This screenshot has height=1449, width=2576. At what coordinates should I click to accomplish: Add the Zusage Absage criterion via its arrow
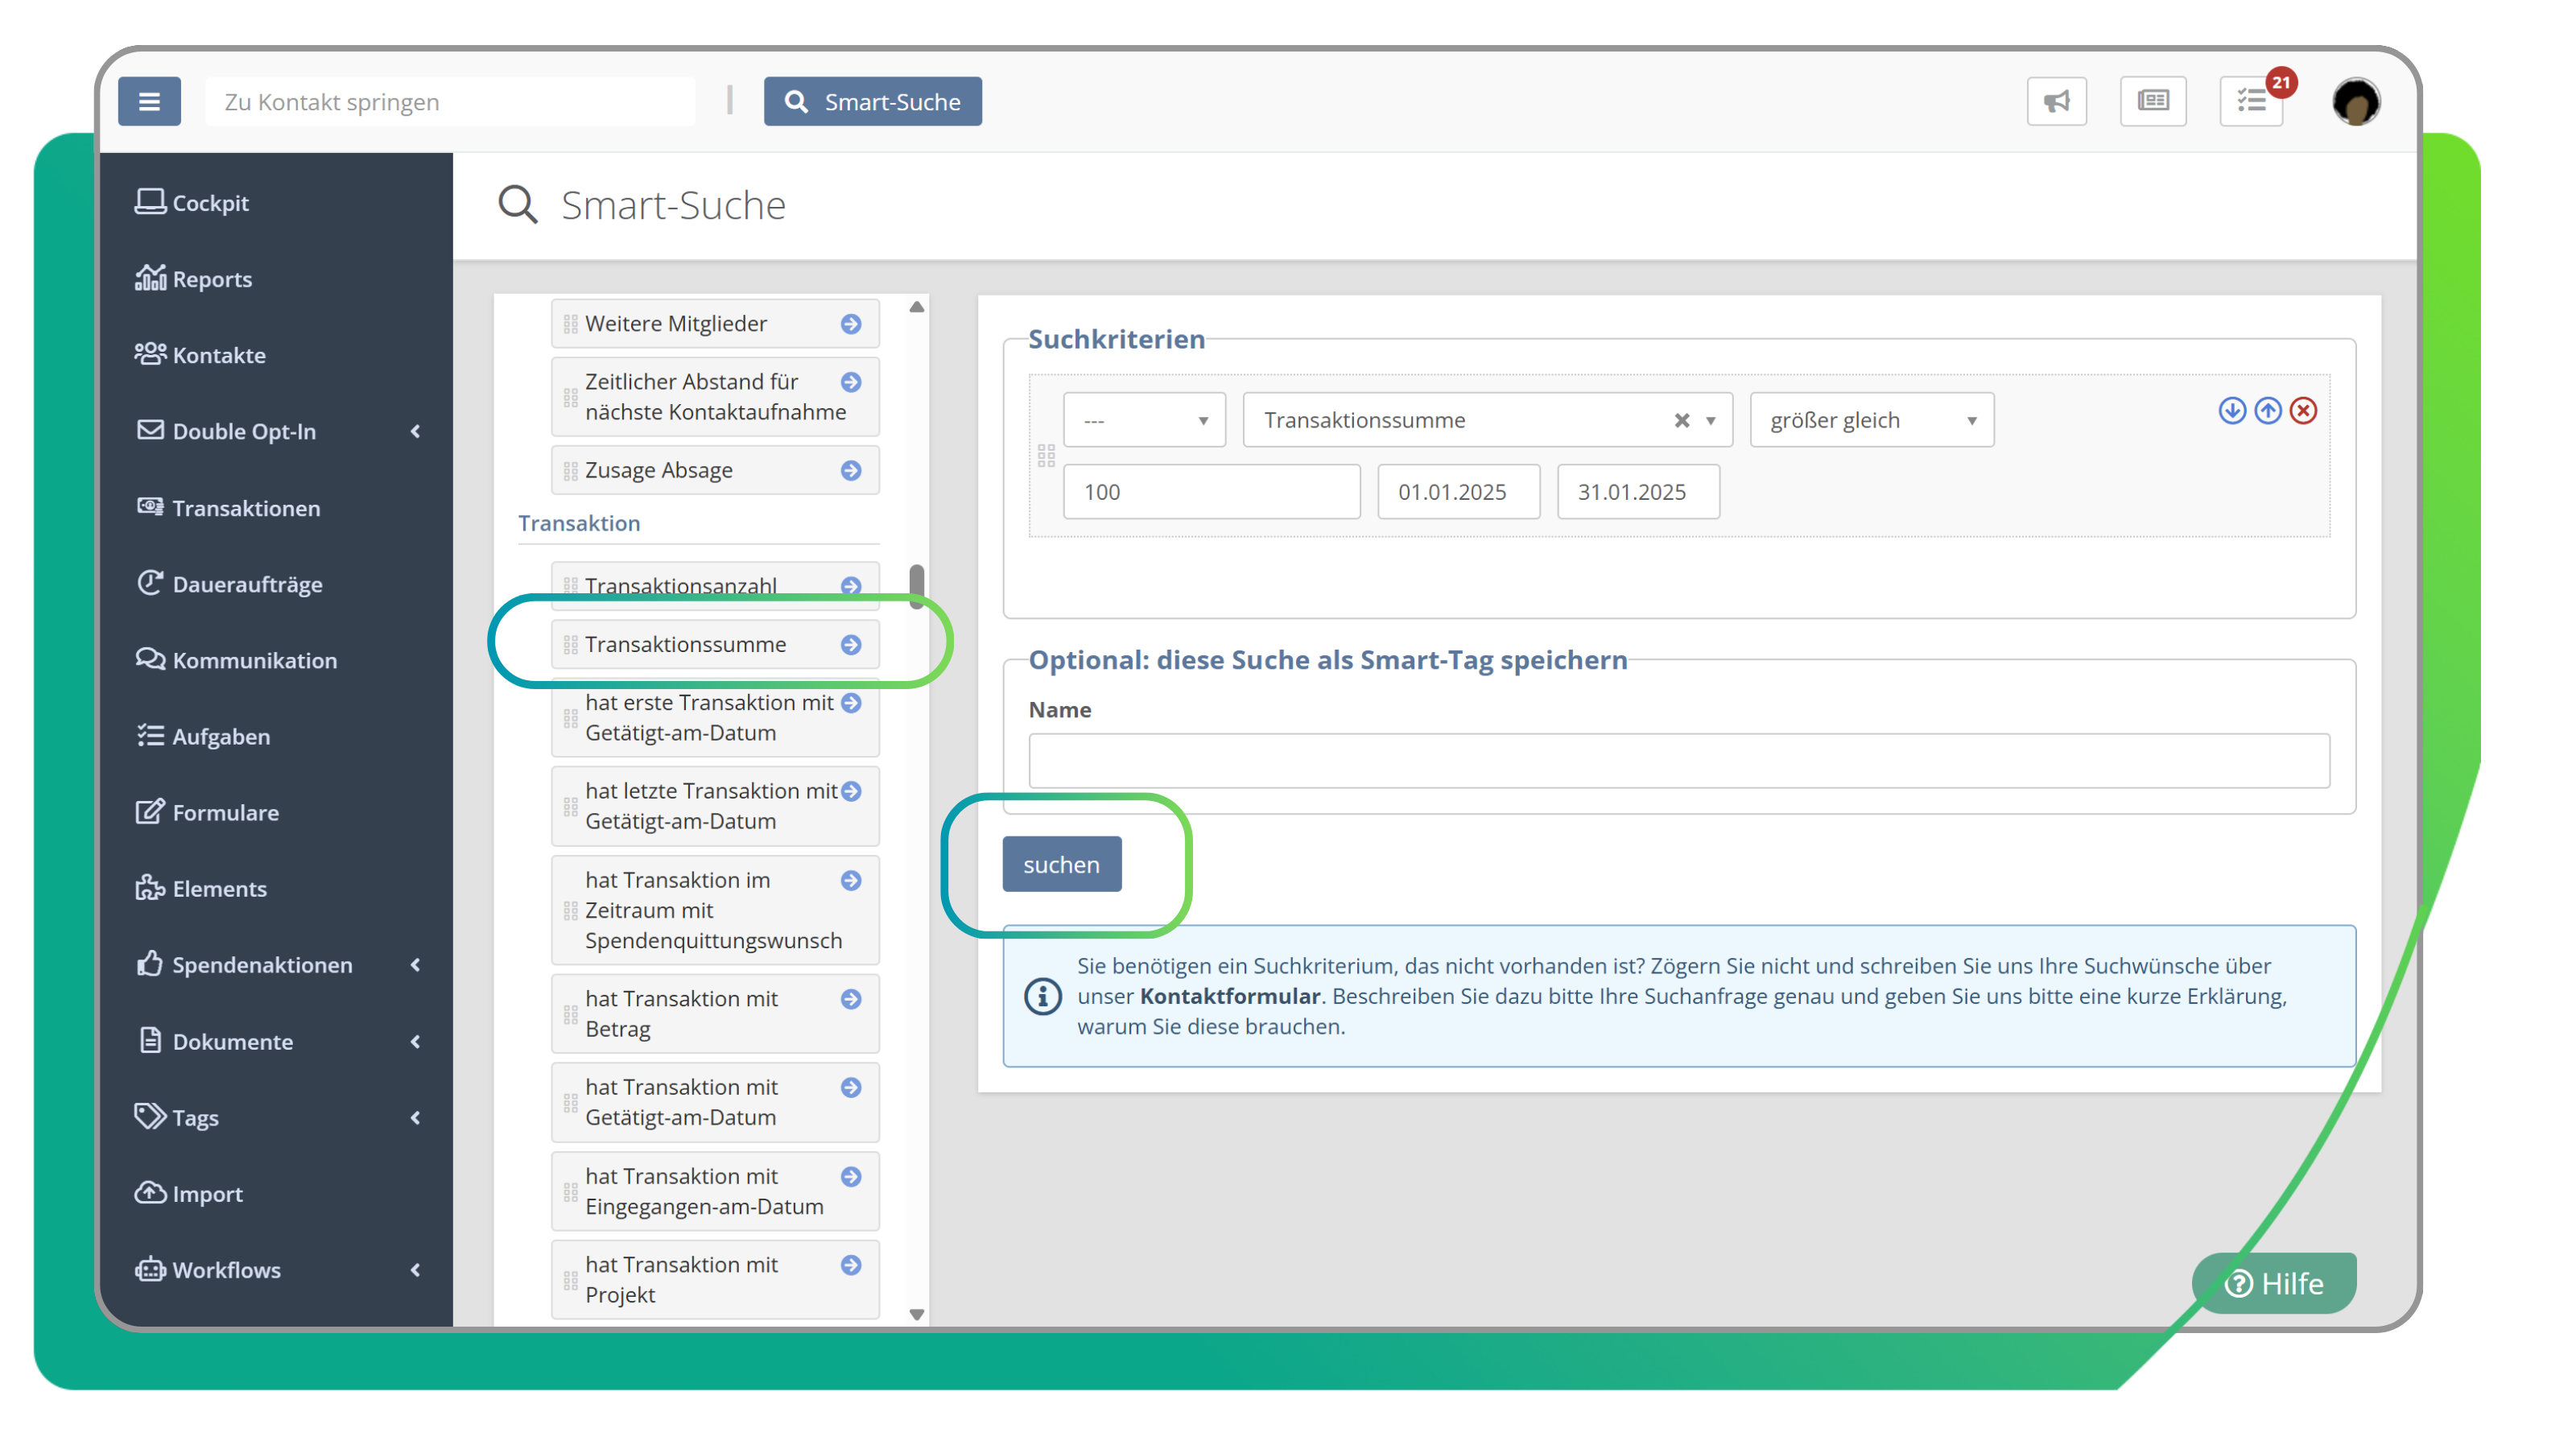851,470
